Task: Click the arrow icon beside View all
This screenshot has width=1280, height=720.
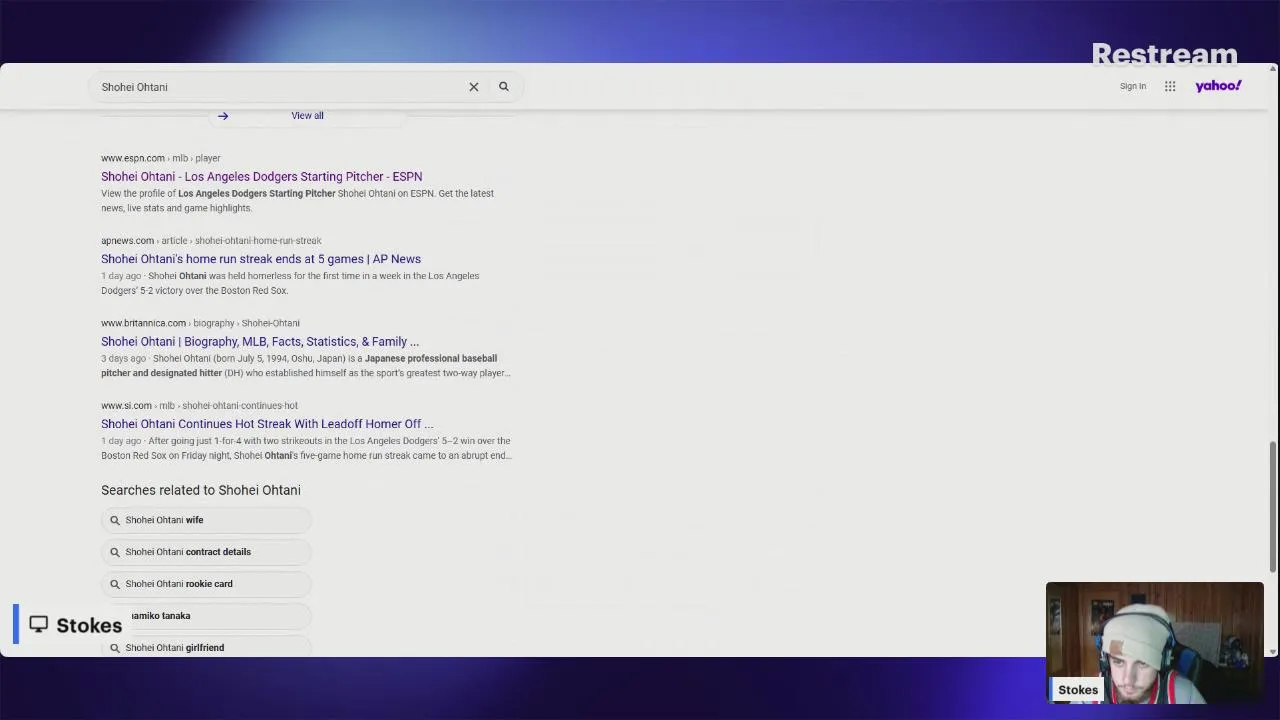Action: 223,116
